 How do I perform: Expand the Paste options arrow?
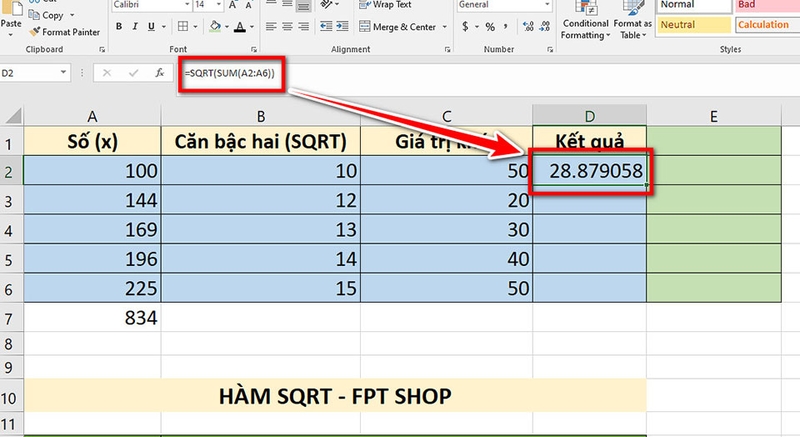click(11, 35)
